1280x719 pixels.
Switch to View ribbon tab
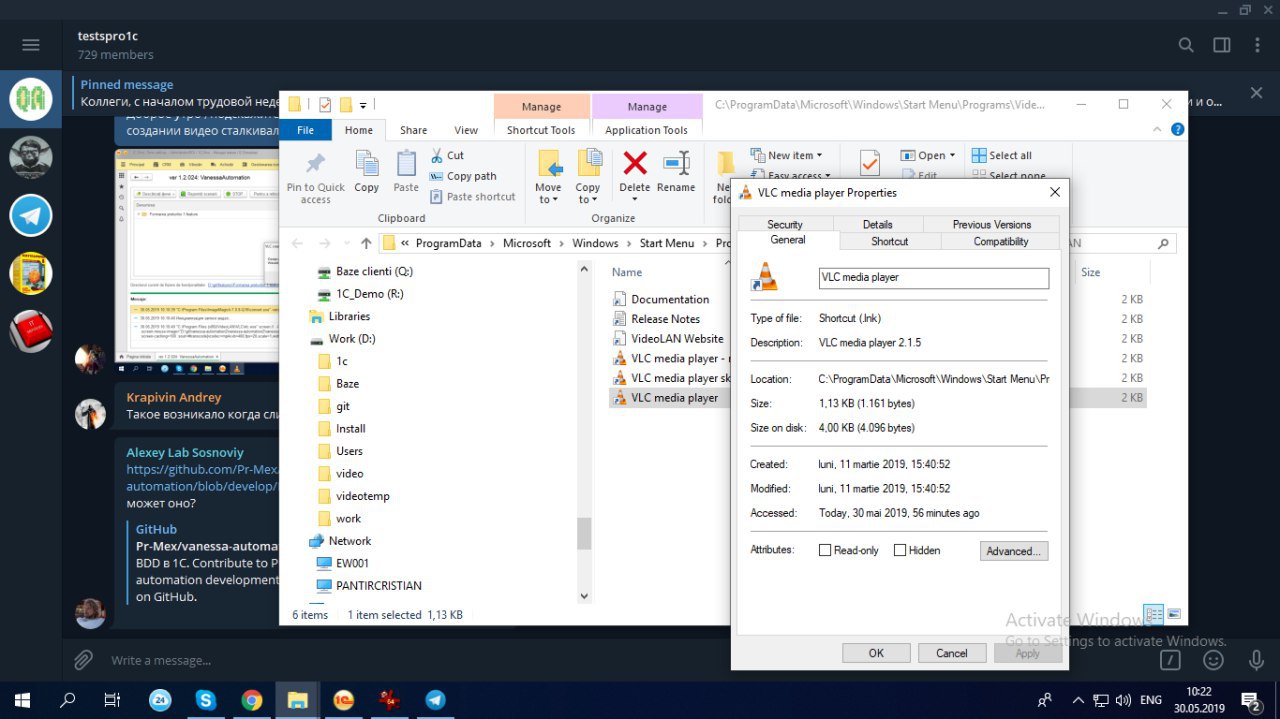coord(466,130)
